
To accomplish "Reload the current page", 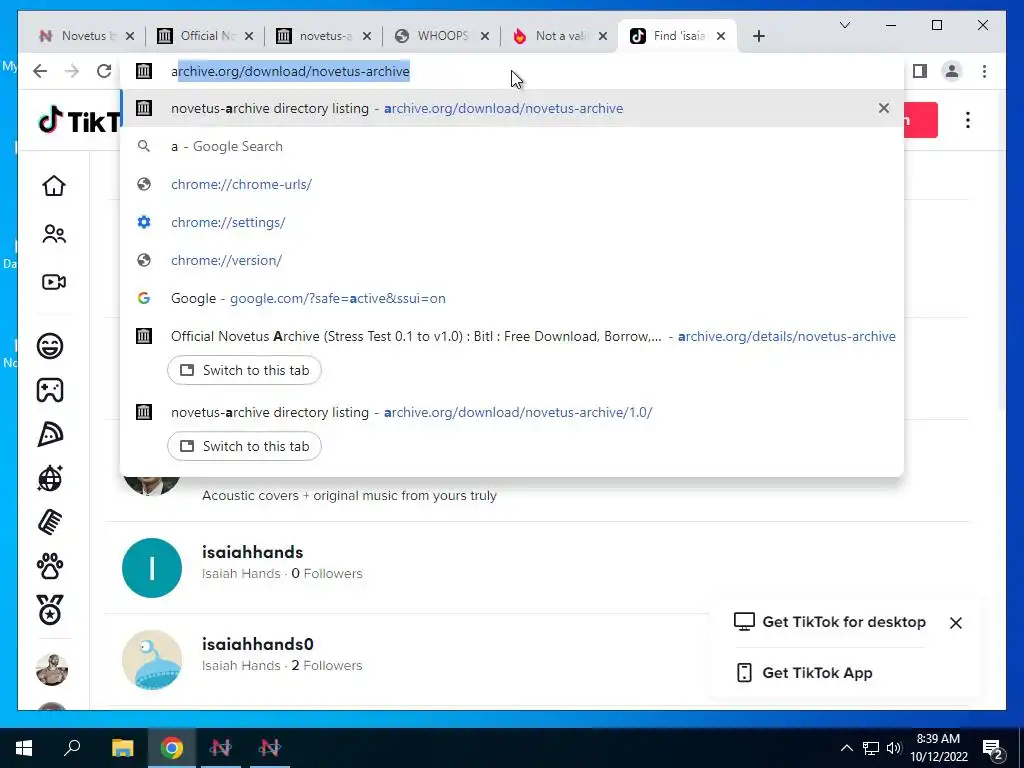I will tap(104, 71).
